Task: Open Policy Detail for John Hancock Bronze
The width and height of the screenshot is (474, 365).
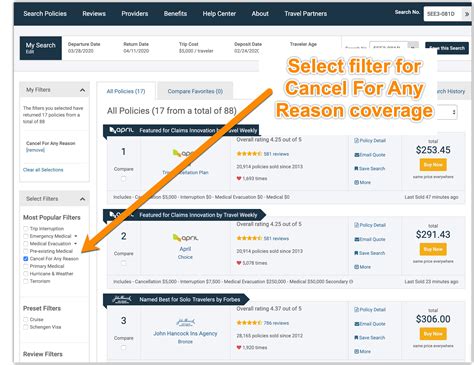Action: pos(370,310)
